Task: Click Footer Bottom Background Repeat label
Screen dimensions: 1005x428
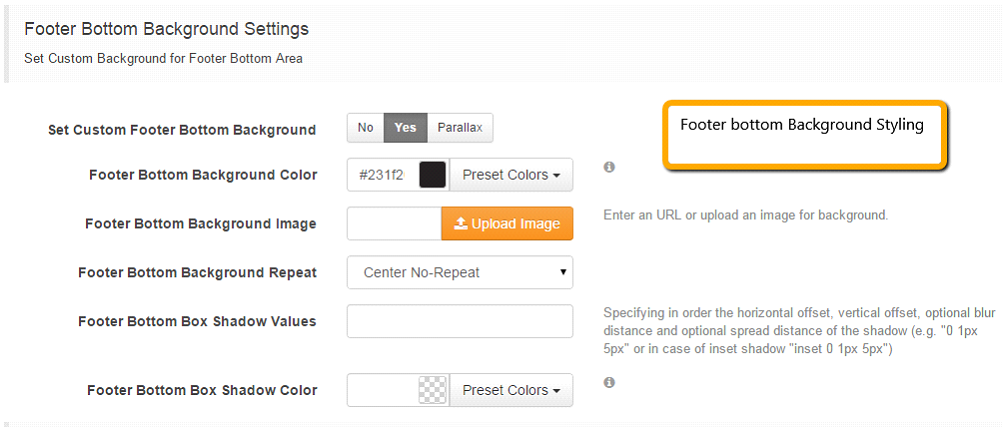Action: tap(197, 272)
